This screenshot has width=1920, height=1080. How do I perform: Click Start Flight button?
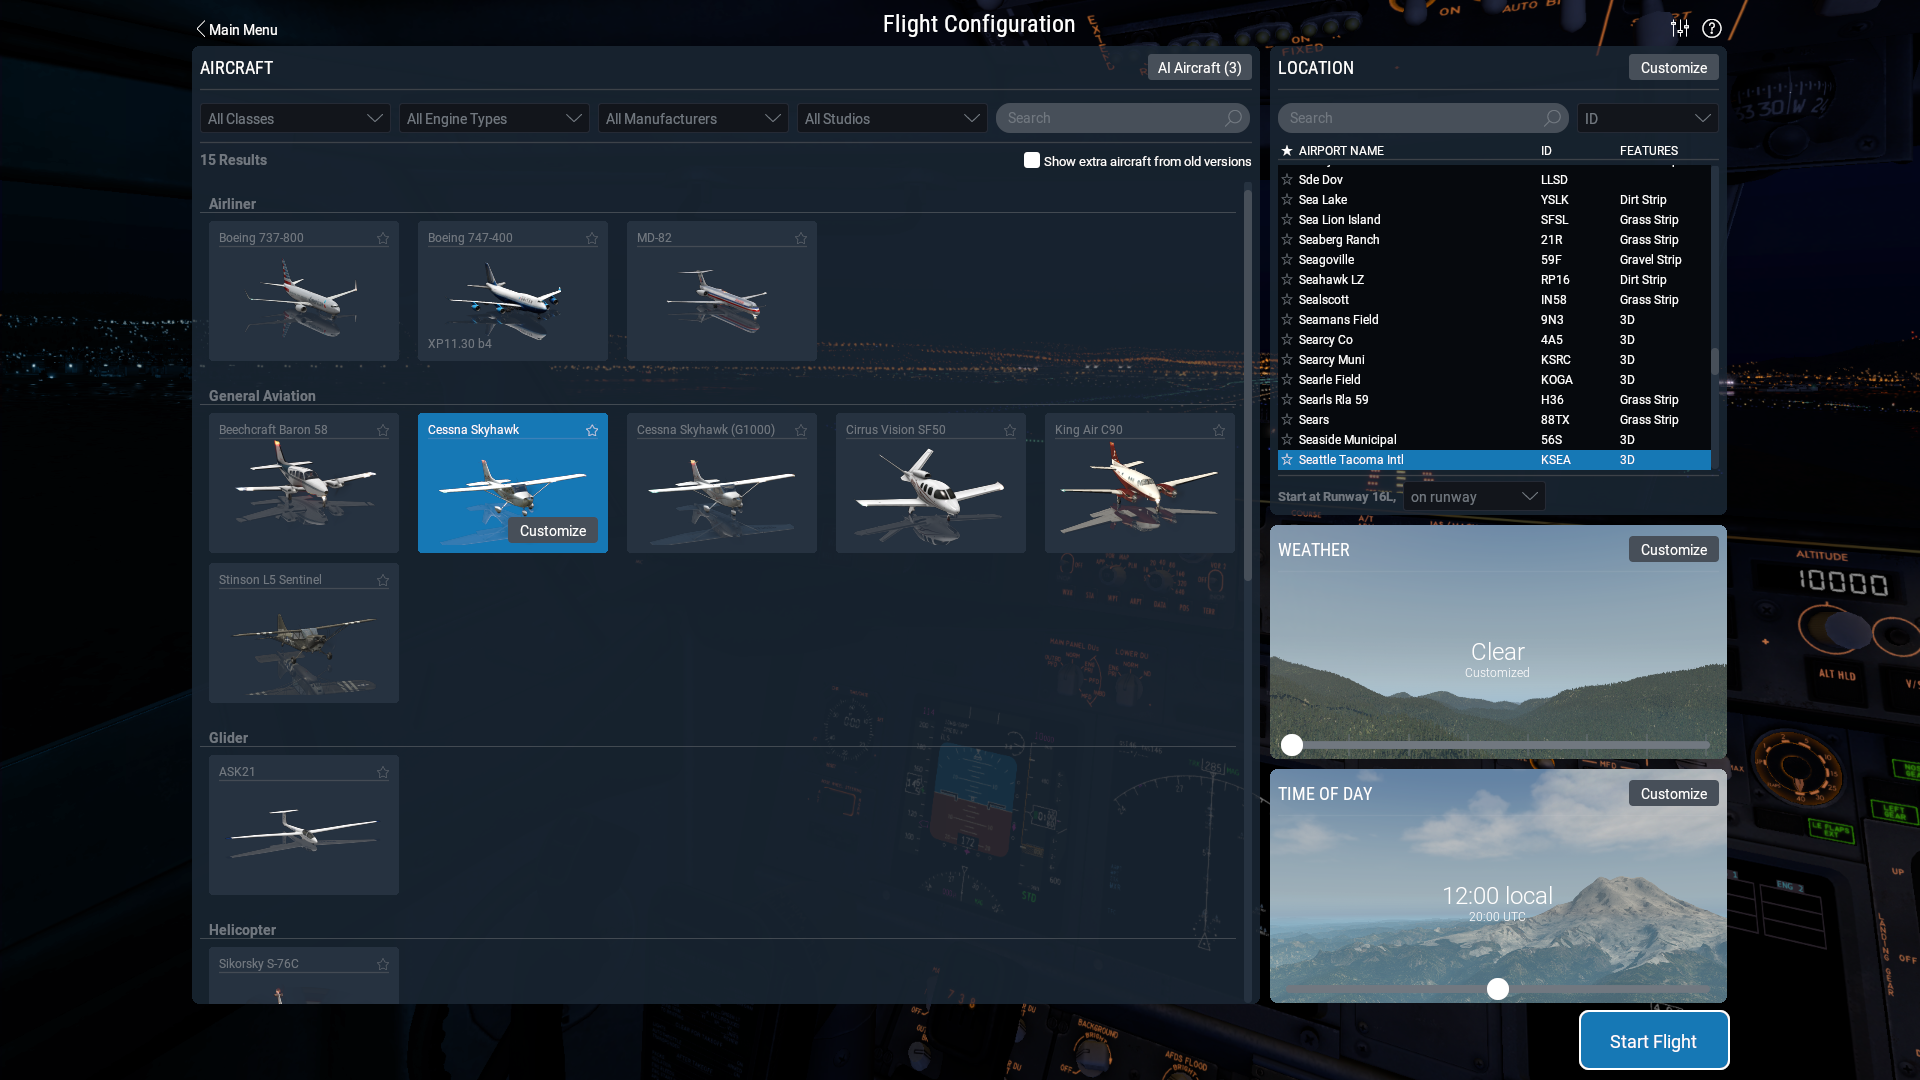click(x=1653, y=1040)
